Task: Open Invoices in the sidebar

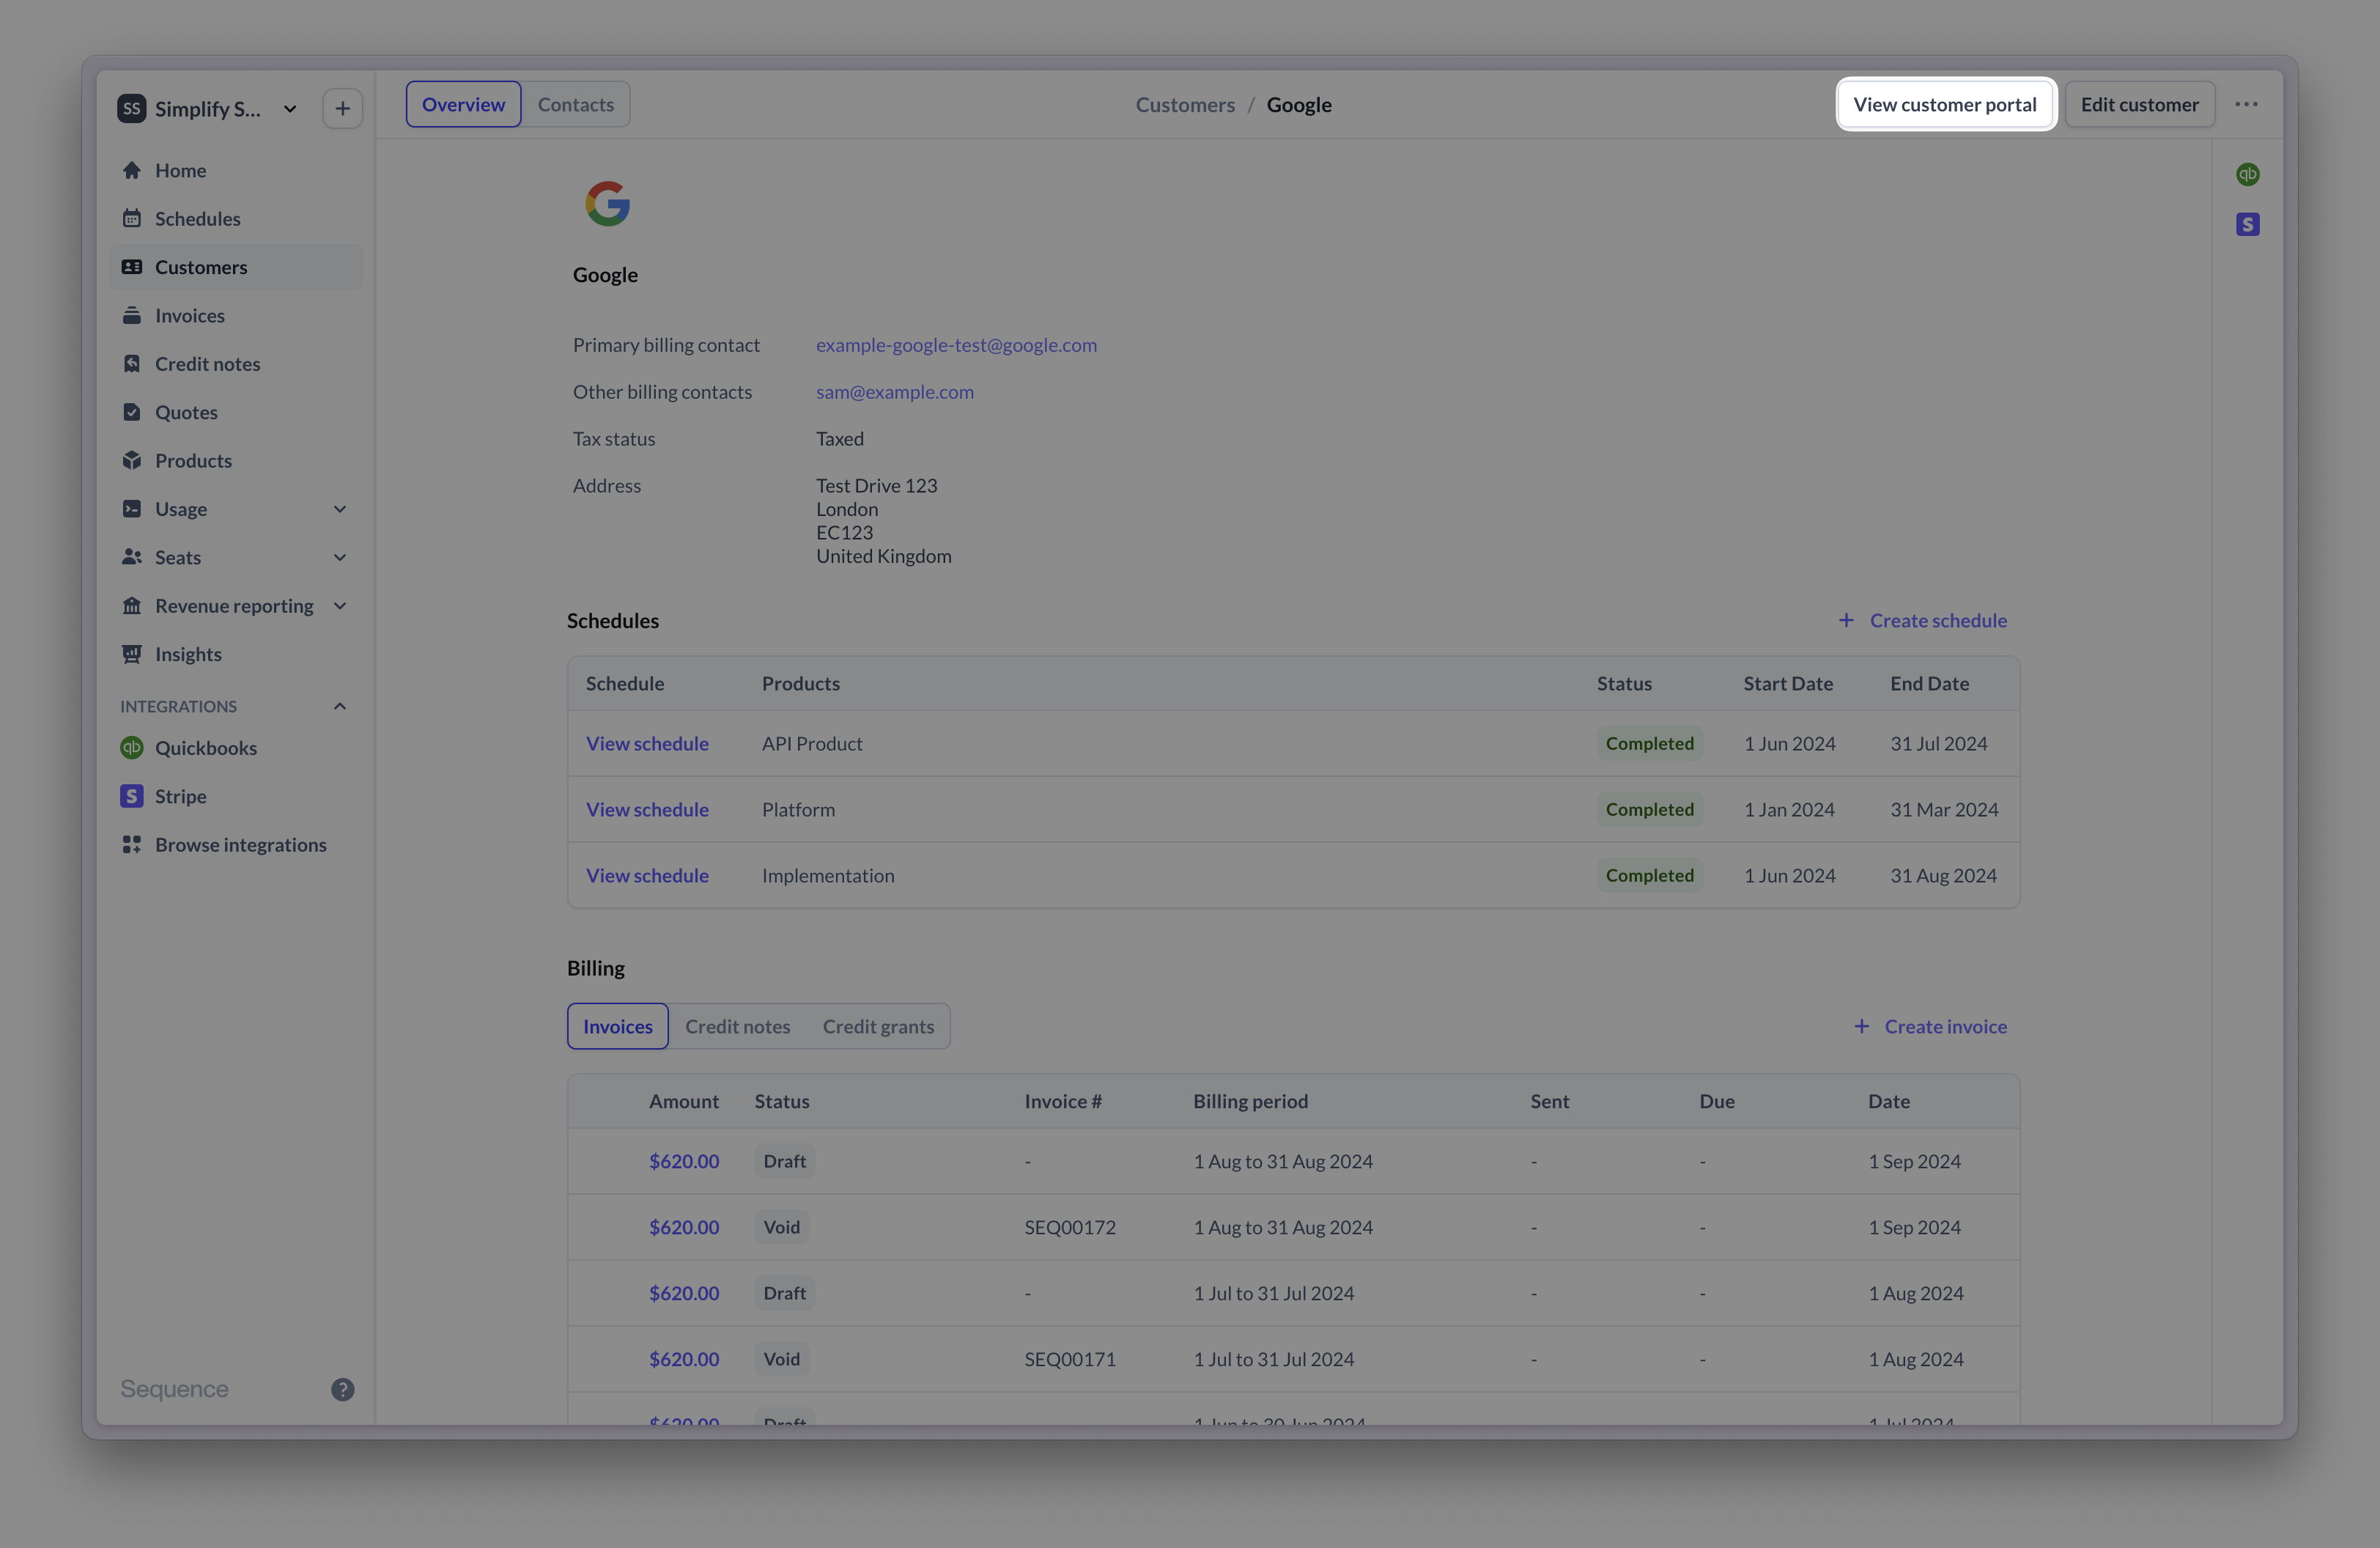Action: pyautogui.click(x=235, y=315)
